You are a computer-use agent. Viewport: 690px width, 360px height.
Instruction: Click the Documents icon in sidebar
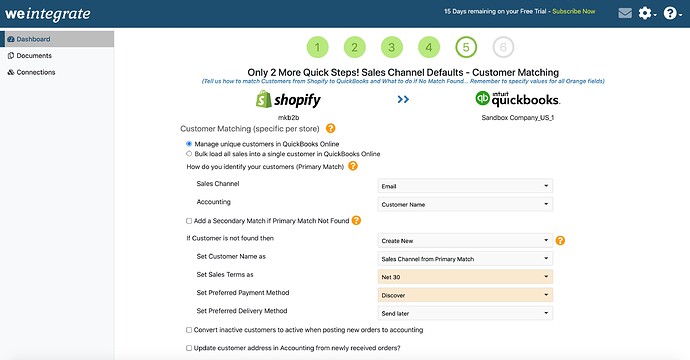tap(11, 55)
